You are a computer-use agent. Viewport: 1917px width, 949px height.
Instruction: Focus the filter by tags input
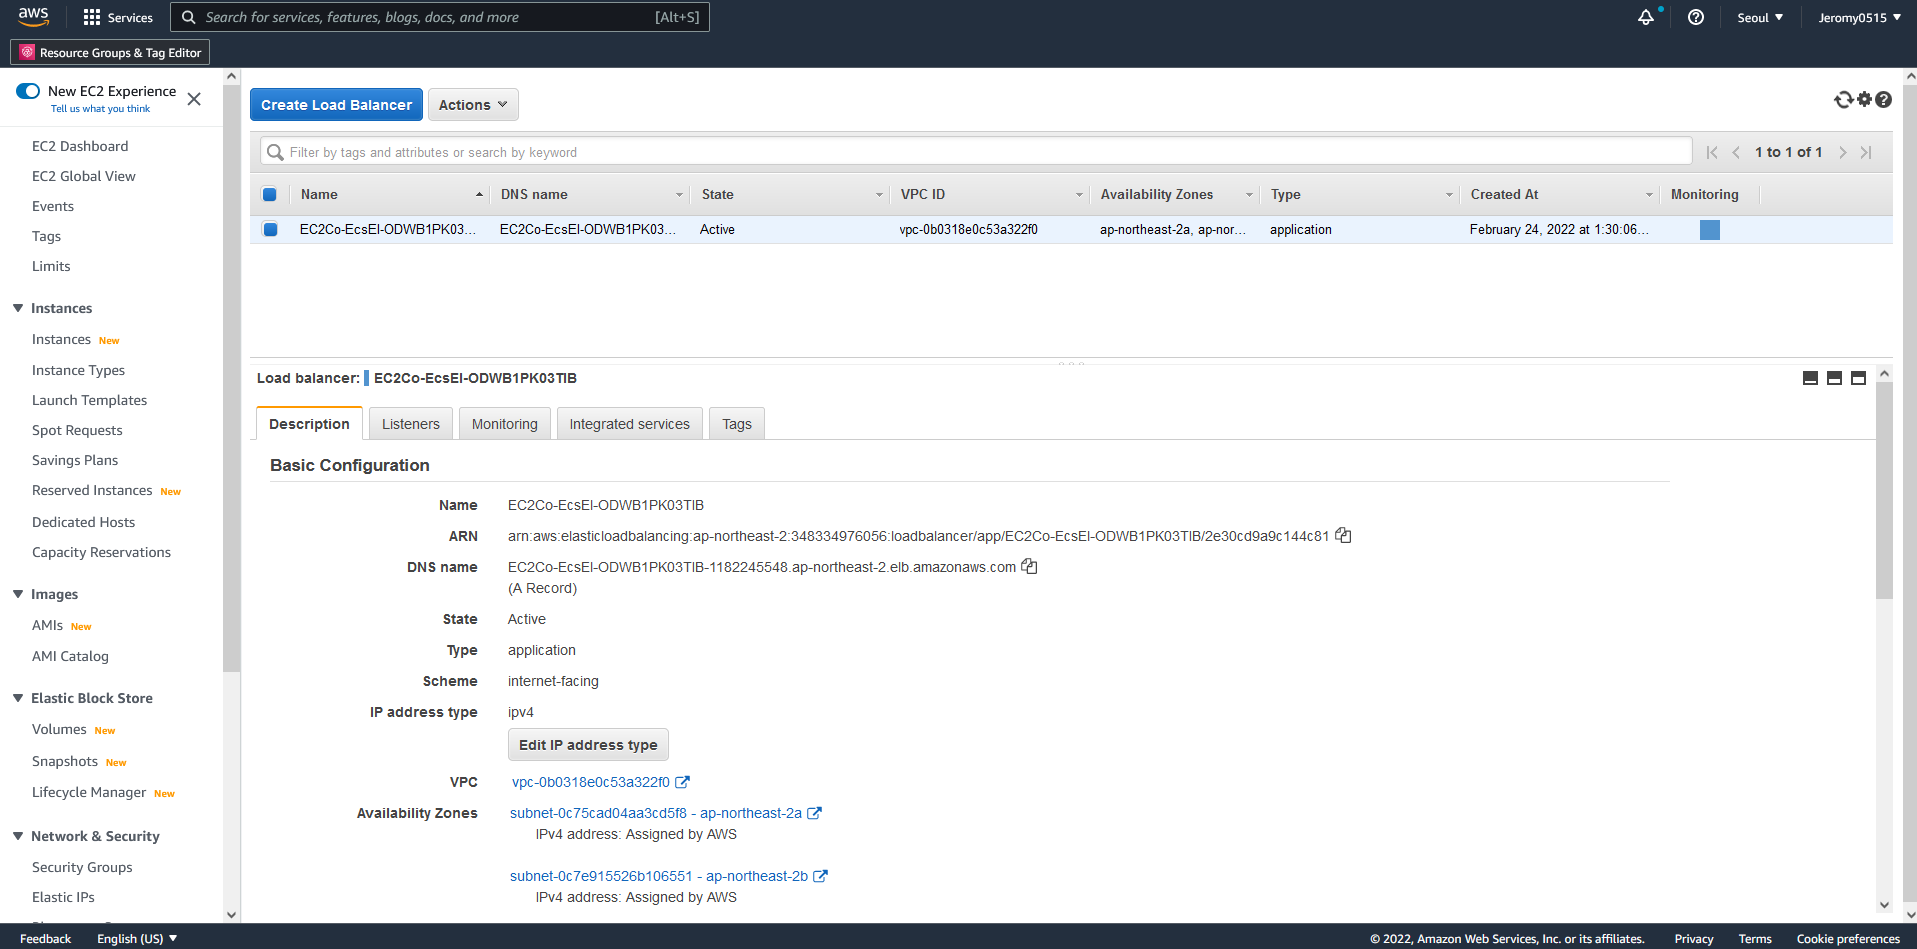coord(976,152)
